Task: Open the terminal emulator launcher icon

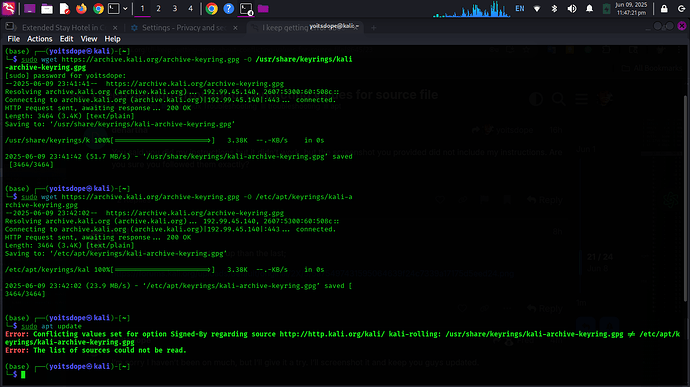Action: [x=114, y=8]
